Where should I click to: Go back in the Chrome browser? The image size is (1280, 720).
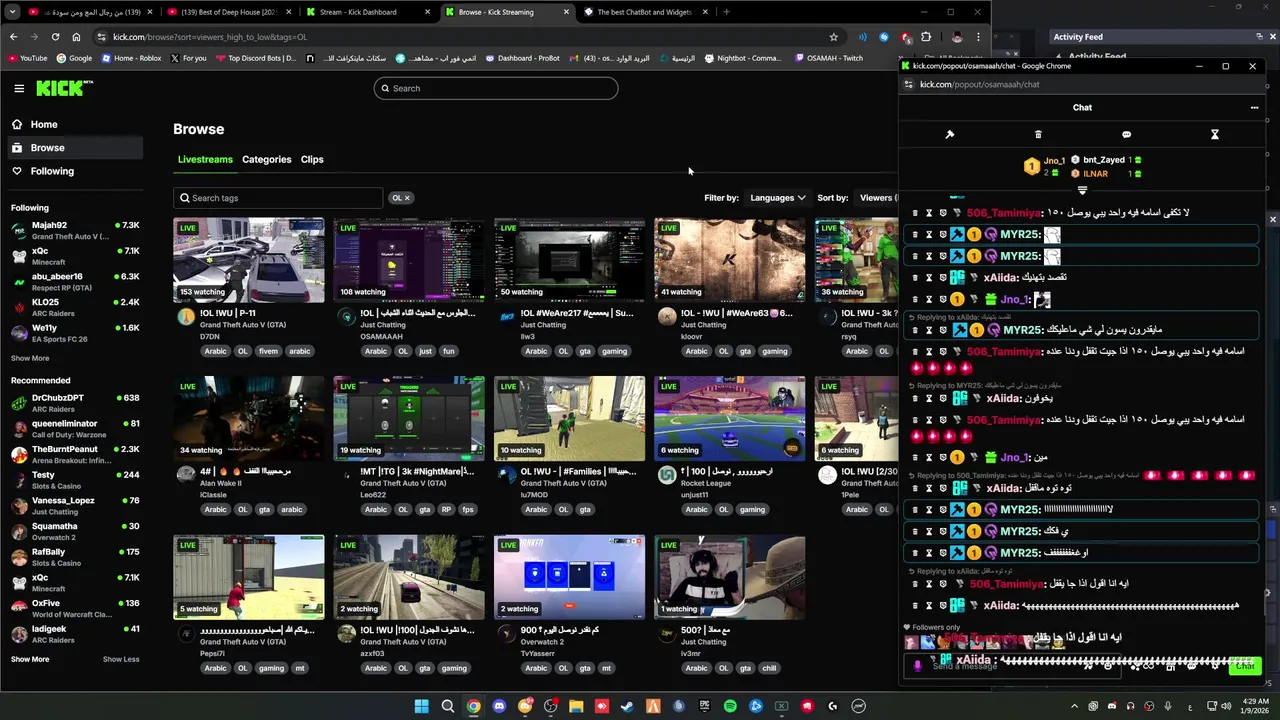(13, 37)
